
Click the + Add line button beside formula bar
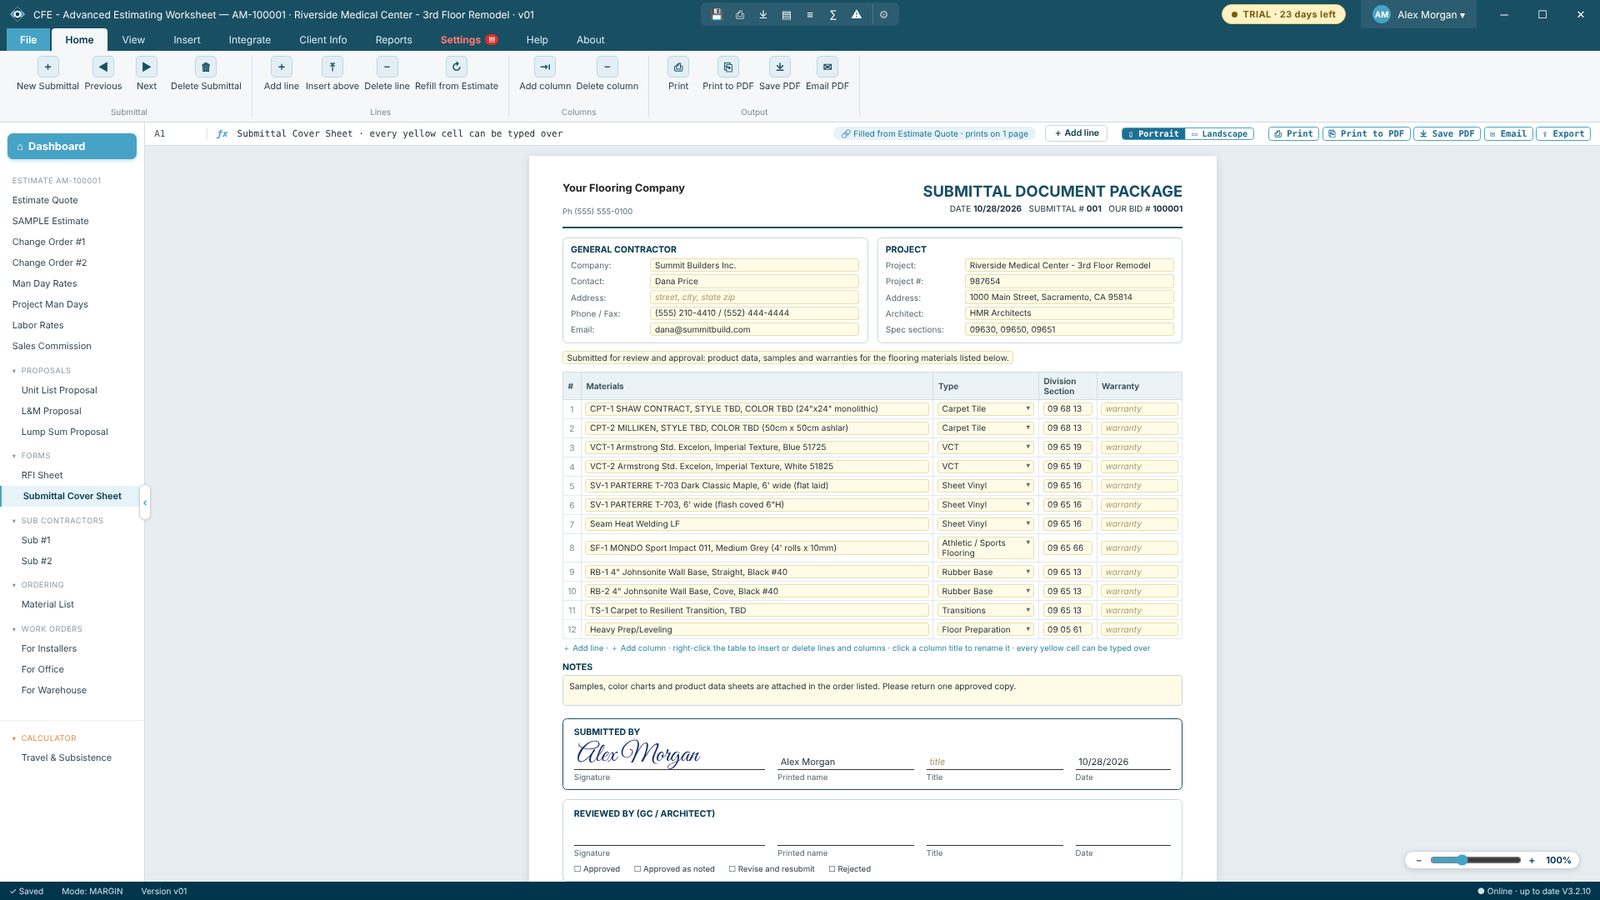1076,133
